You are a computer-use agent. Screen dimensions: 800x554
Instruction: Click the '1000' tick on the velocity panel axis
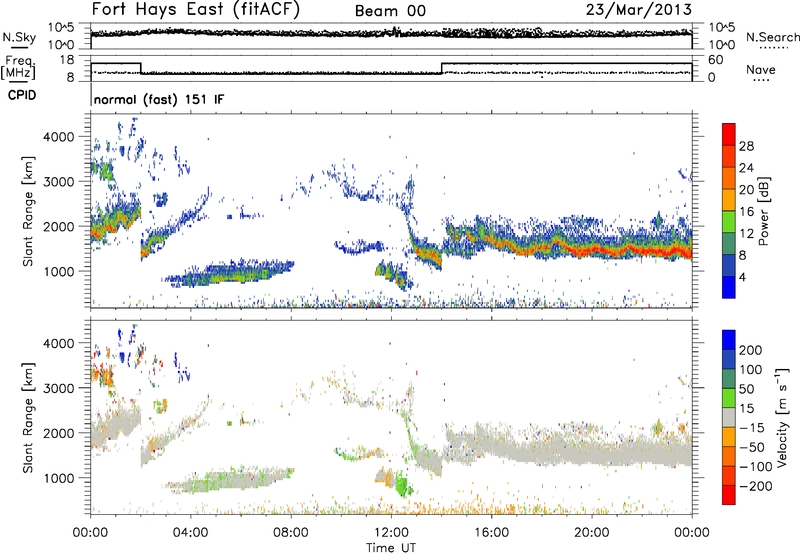pos(58,478)
